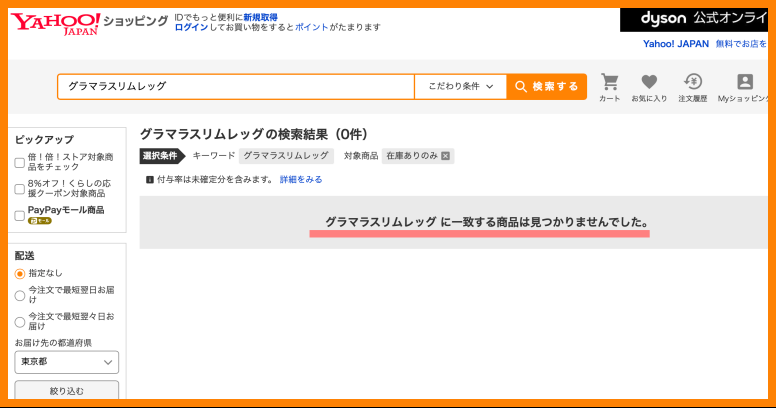Click the info icon beside 付与率 notice

(x=150, y=180)
